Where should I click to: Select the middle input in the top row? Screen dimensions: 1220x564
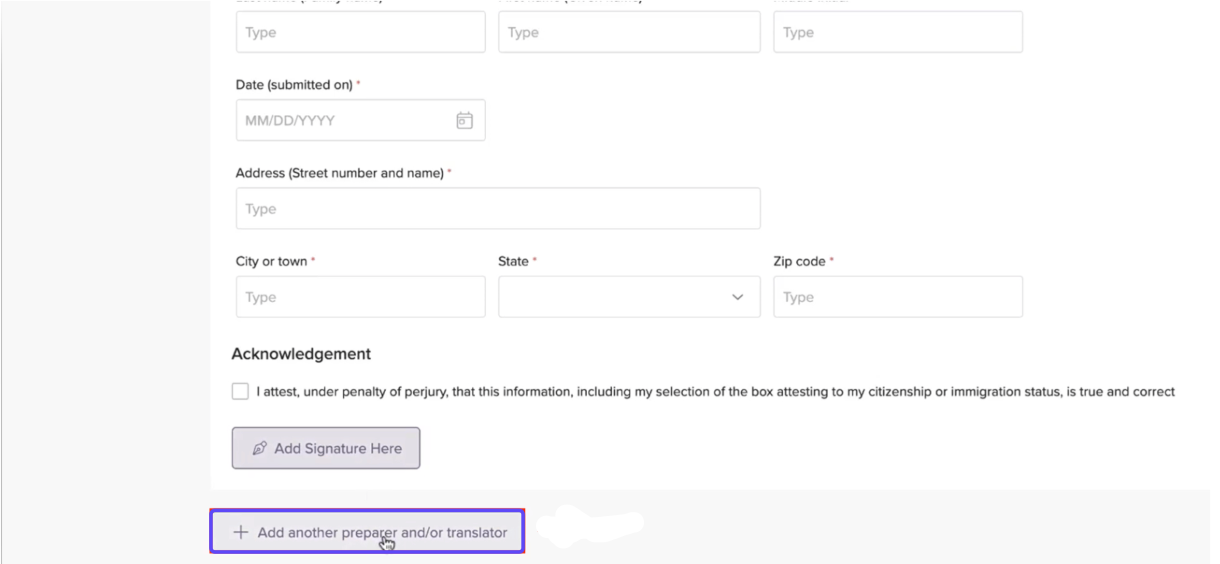(628, 33)
